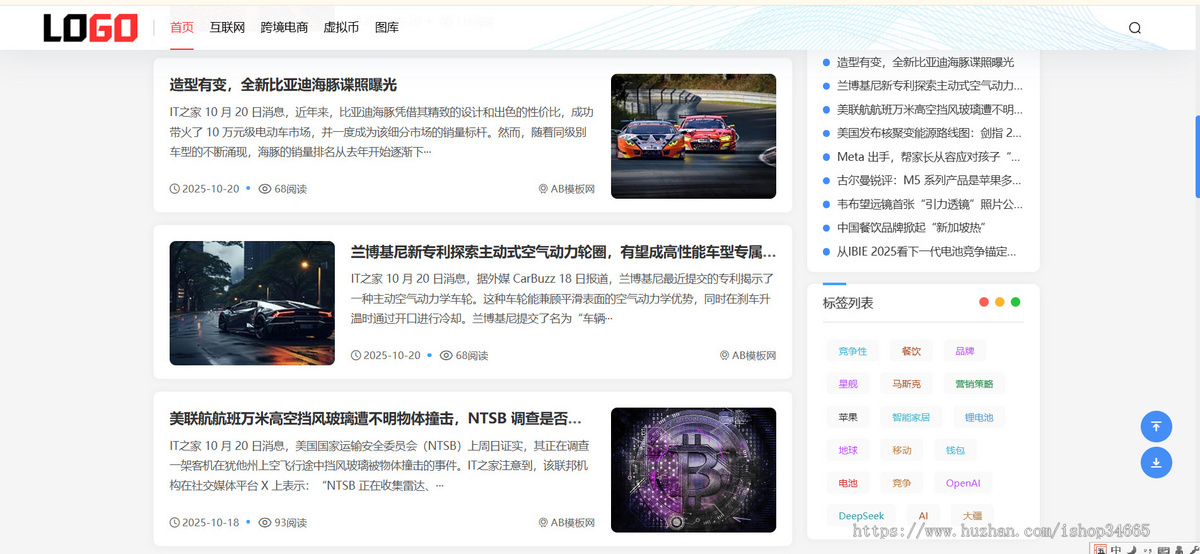Select the OpenAI tag

point(963,483)
